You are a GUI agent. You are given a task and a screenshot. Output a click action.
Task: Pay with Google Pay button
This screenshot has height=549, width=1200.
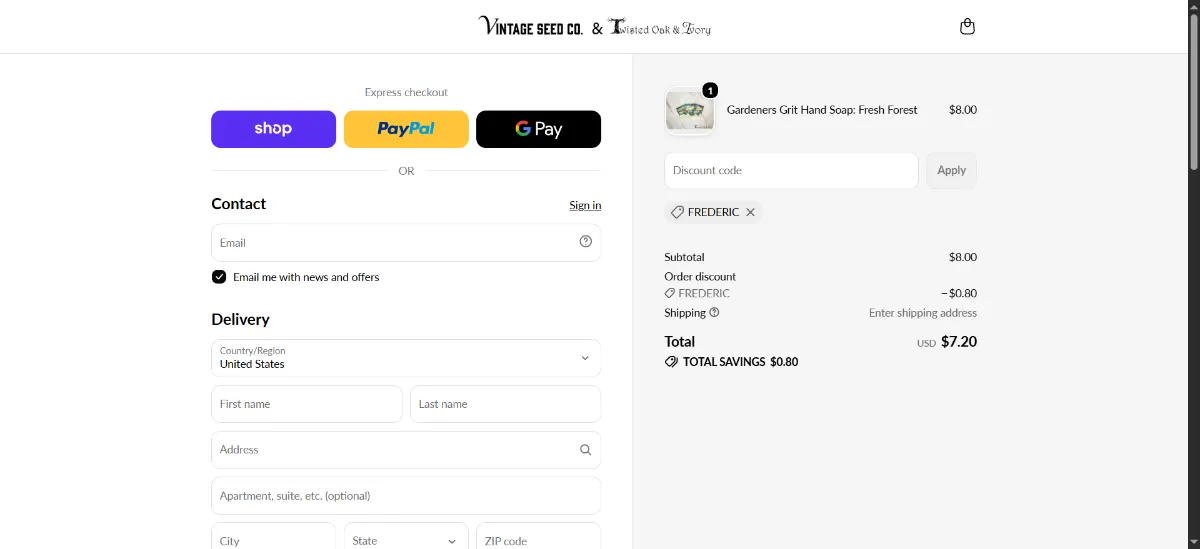click(538, 129)
